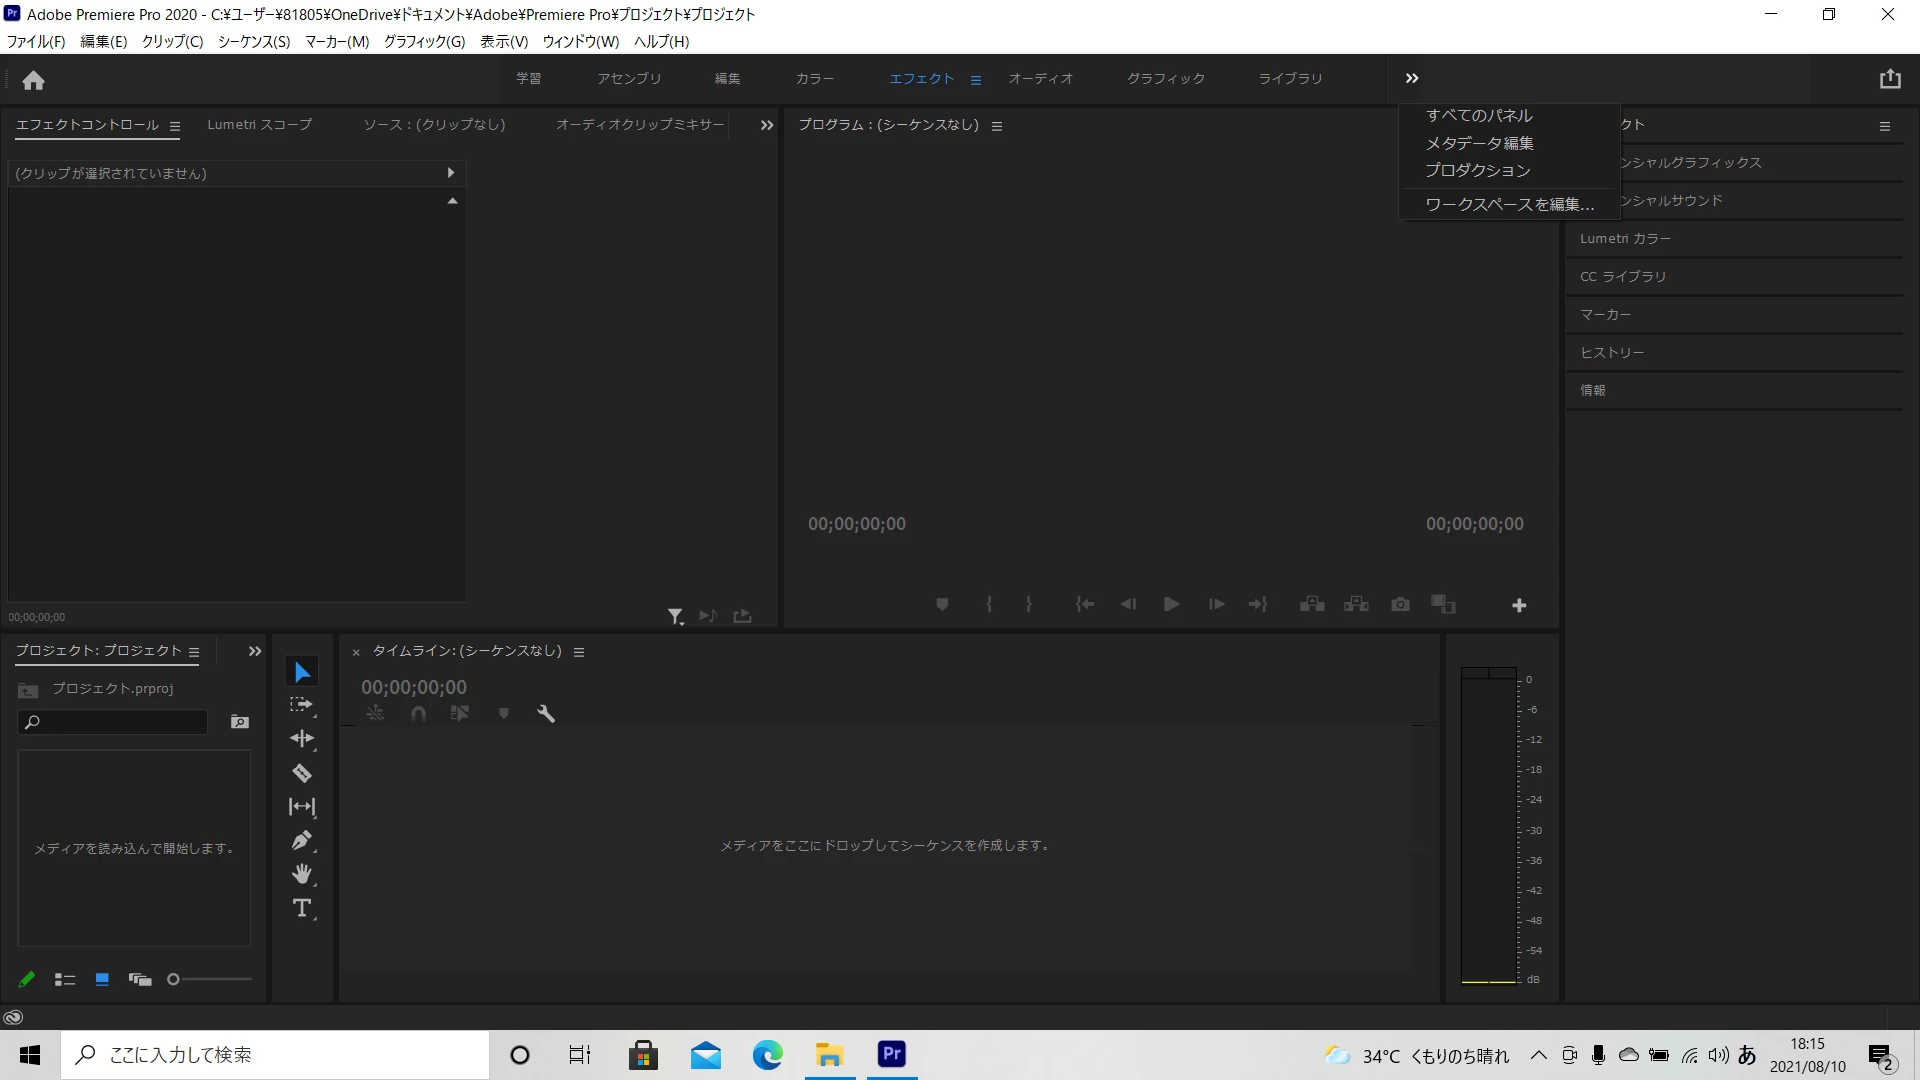Select the Hand tool
The height and width of the screenshot is (1080, 1920).
[x=301, y=874]
